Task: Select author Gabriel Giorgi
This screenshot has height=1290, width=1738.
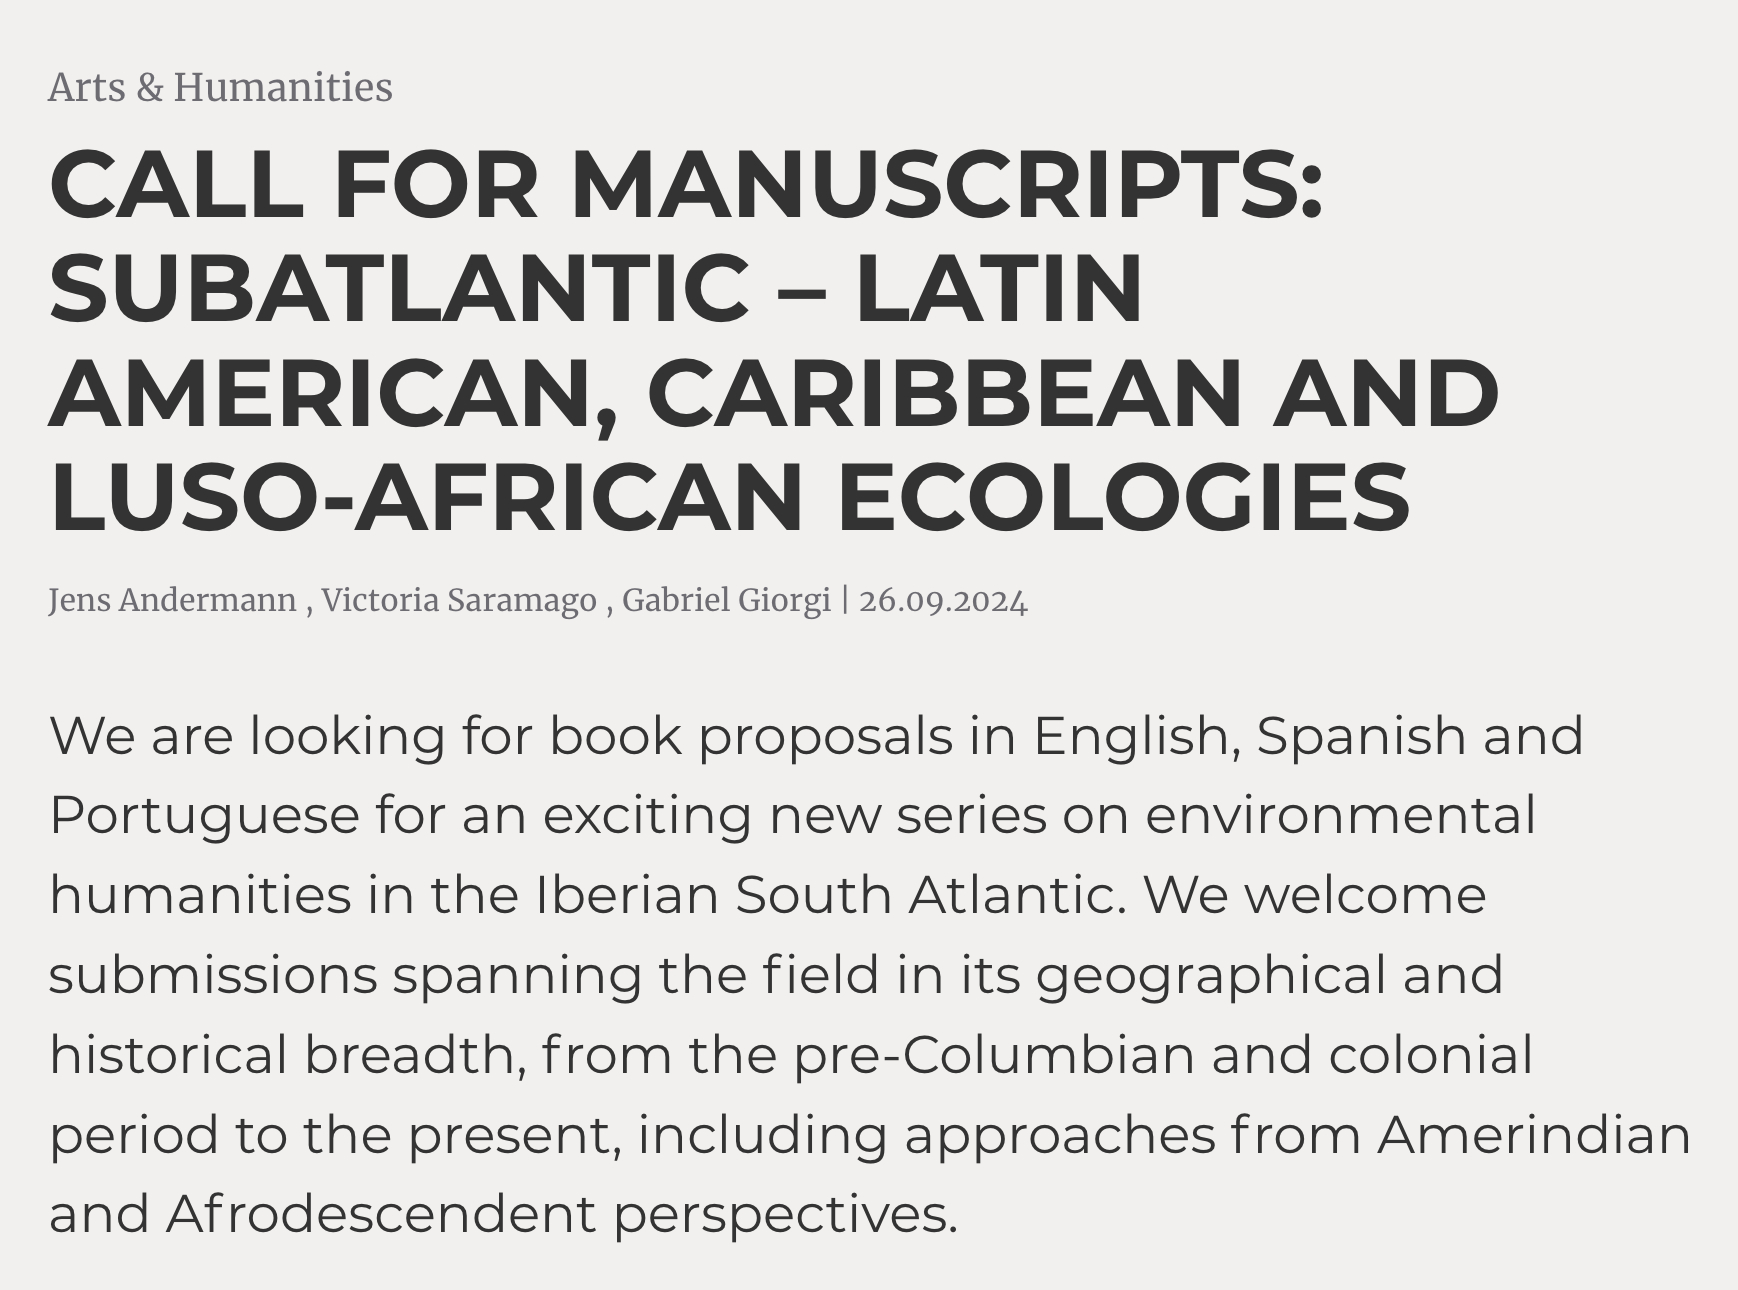Action: pos(726,600)
